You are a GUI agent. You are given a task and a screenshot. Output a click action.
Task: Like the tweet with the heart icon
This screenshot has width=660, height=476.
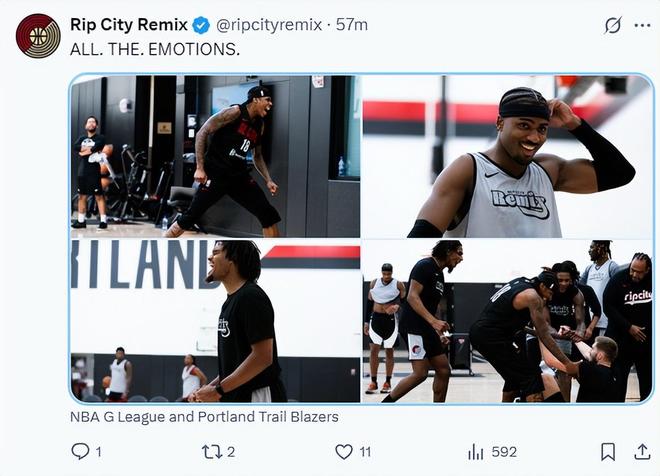click(x=344, y=452)
